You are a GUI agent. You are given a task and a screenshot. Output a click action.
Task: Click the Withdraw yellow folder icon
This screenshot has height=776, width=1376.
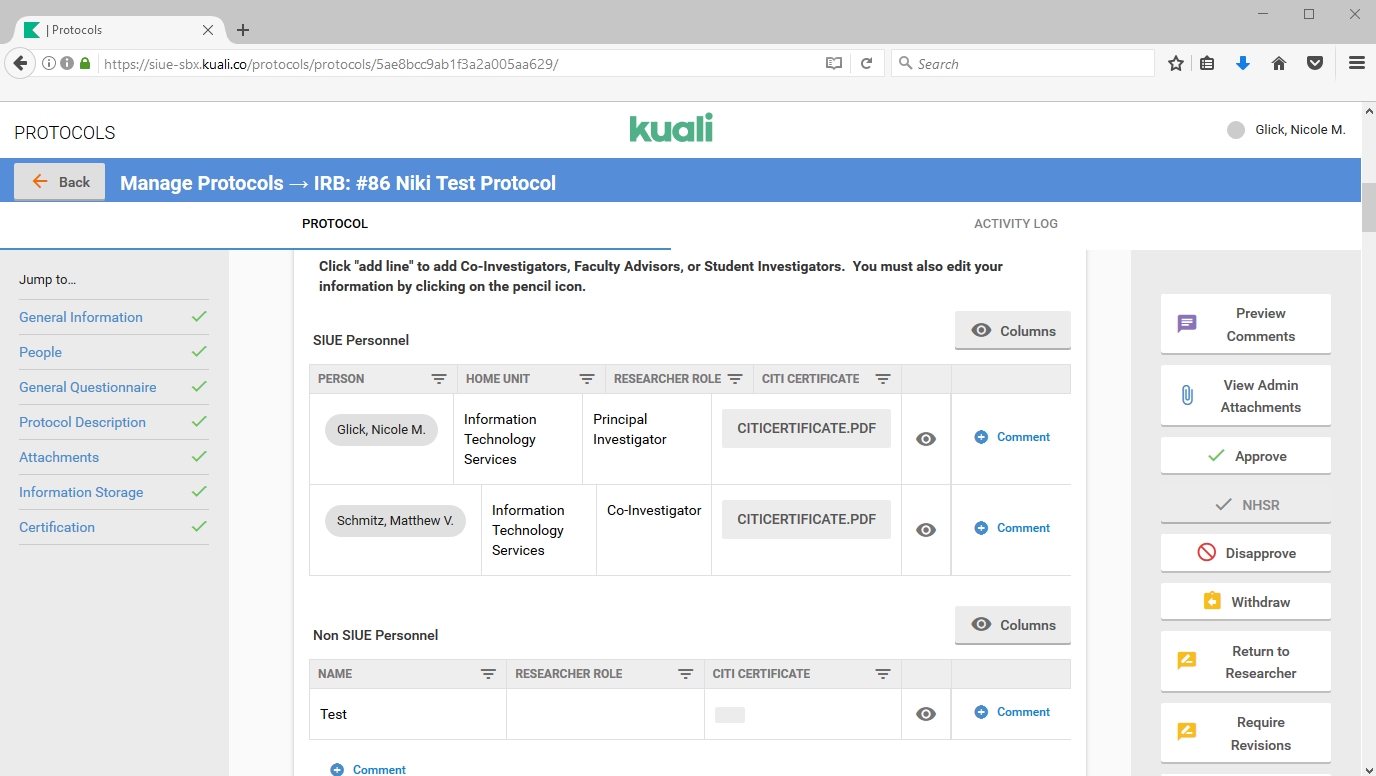pos(1212,602)
